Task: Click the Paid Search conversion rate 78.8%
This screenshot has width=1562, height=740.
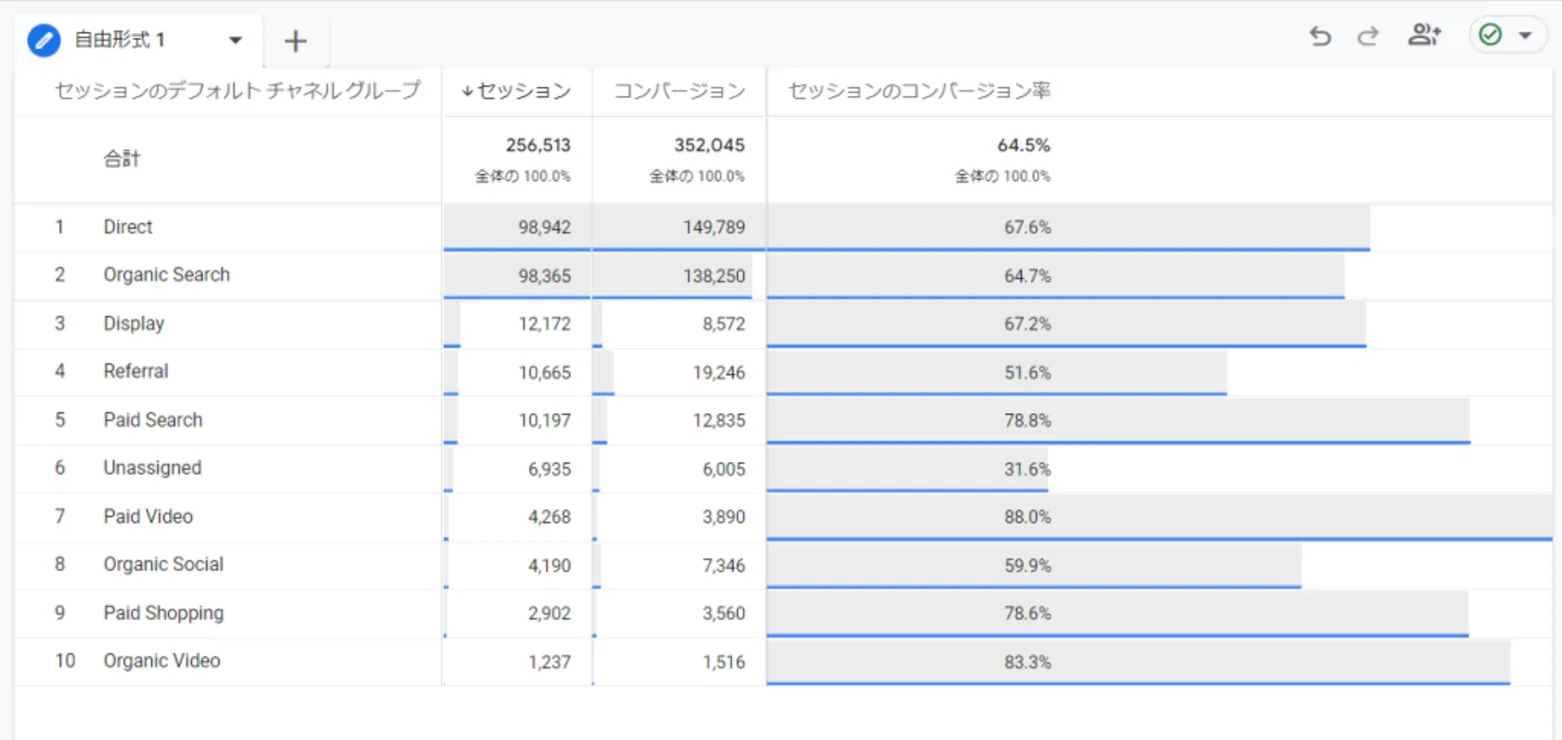Action: coord(1028,421)
